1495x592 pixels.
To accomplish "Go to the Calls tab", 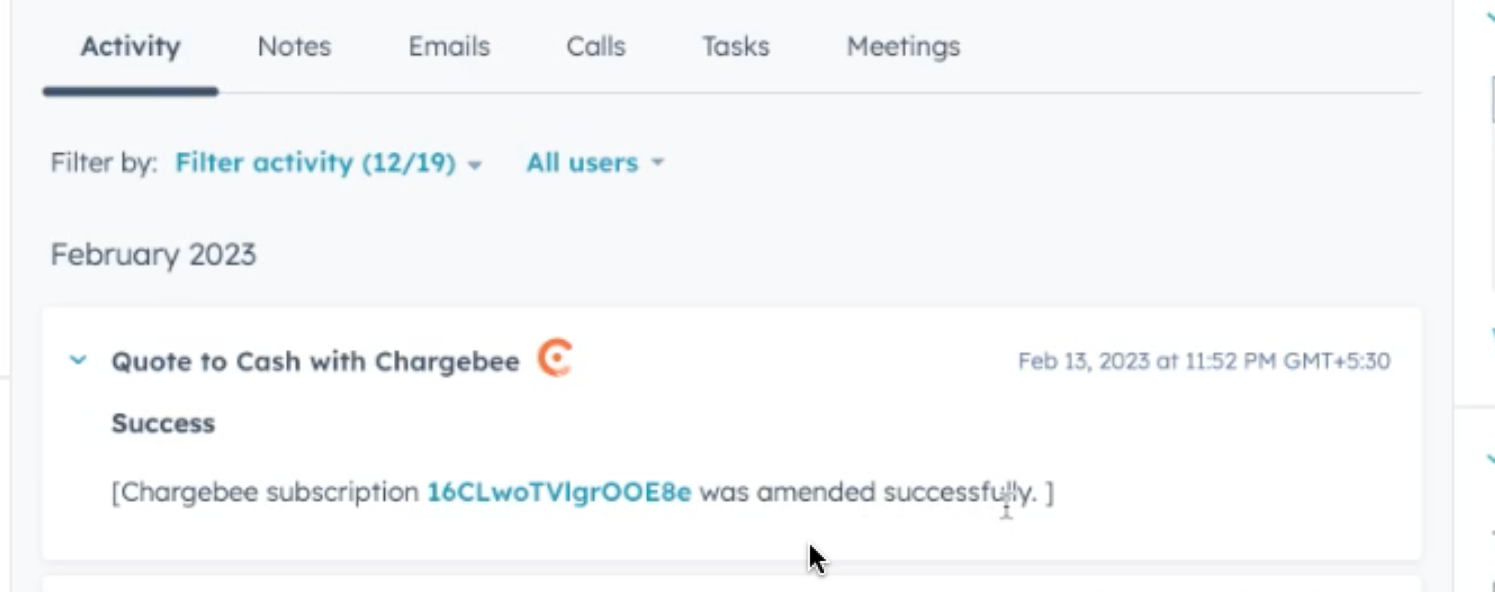I will (x=596, y=47).
